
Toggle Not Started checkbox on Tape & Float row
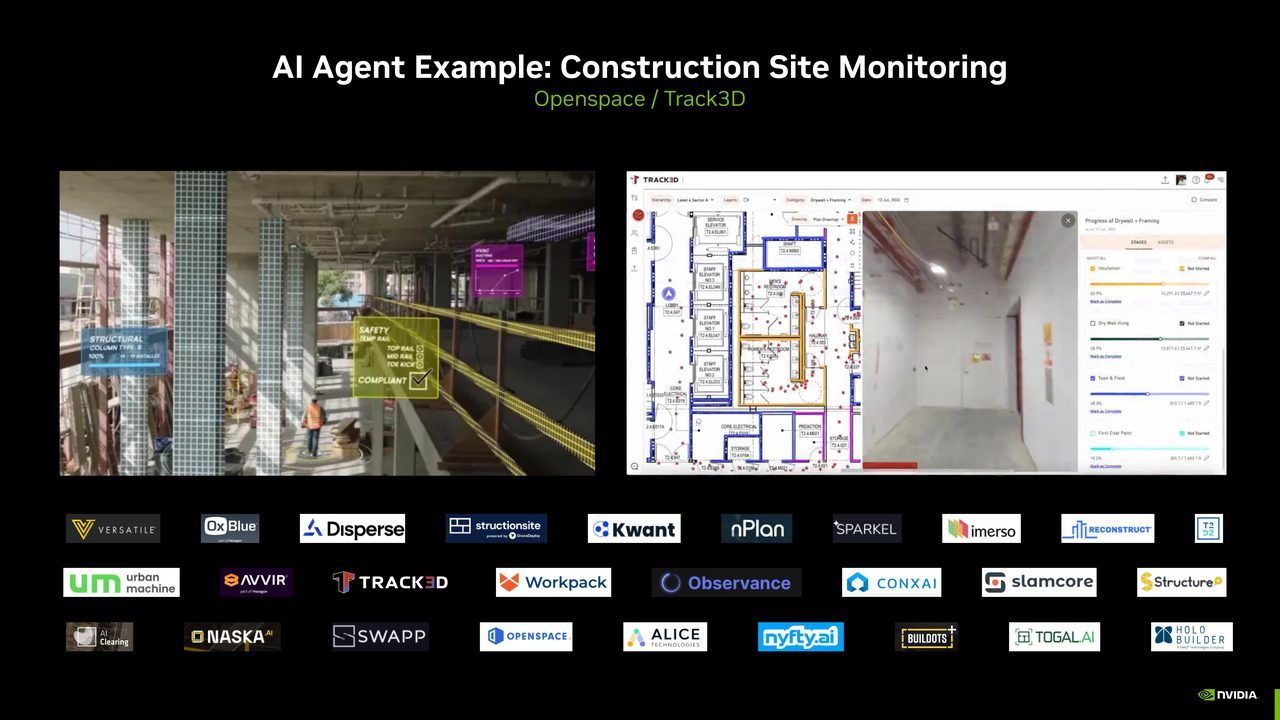point(1182,378)
